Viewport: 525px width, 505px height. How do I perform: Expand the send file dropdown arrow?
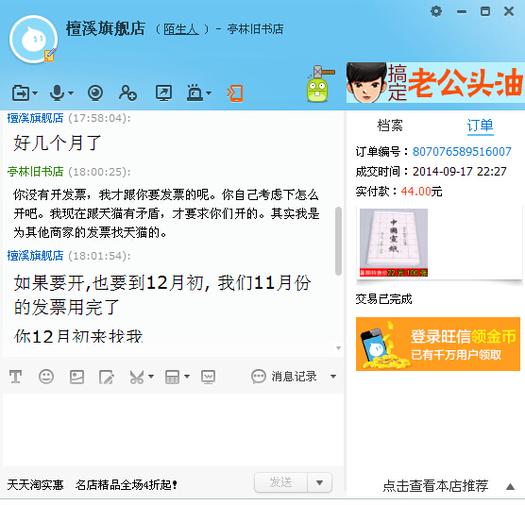tap(35, 93)
